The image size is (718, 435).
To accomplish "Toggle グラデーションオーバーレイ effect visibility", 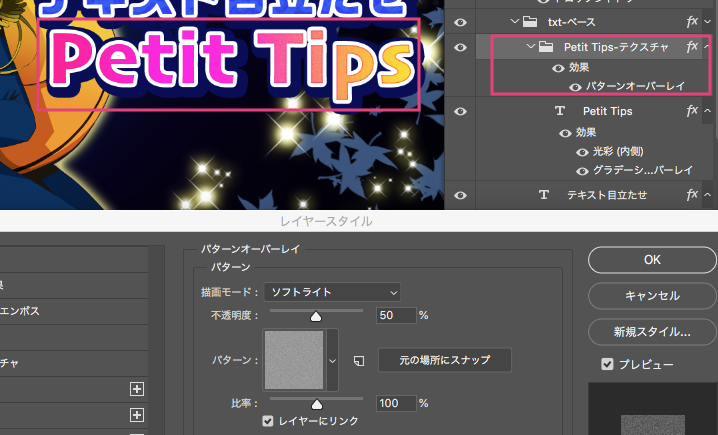I will (582, 171).
